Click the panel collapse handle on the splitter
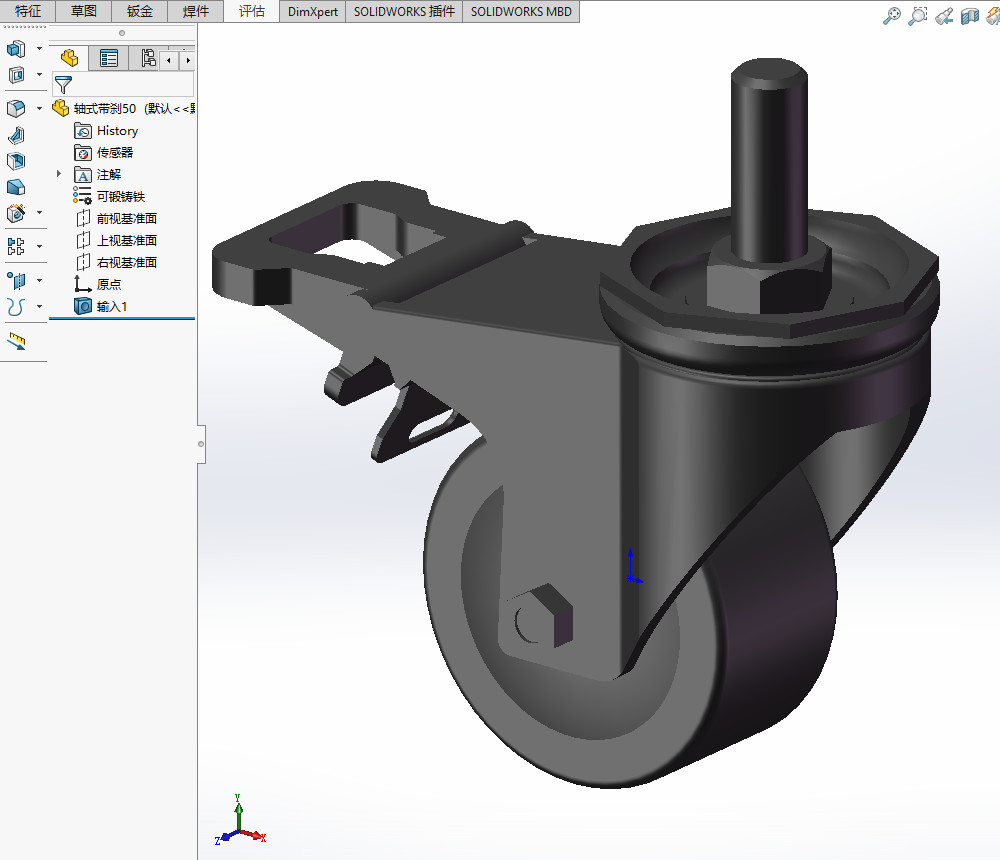 pos(201,444)
